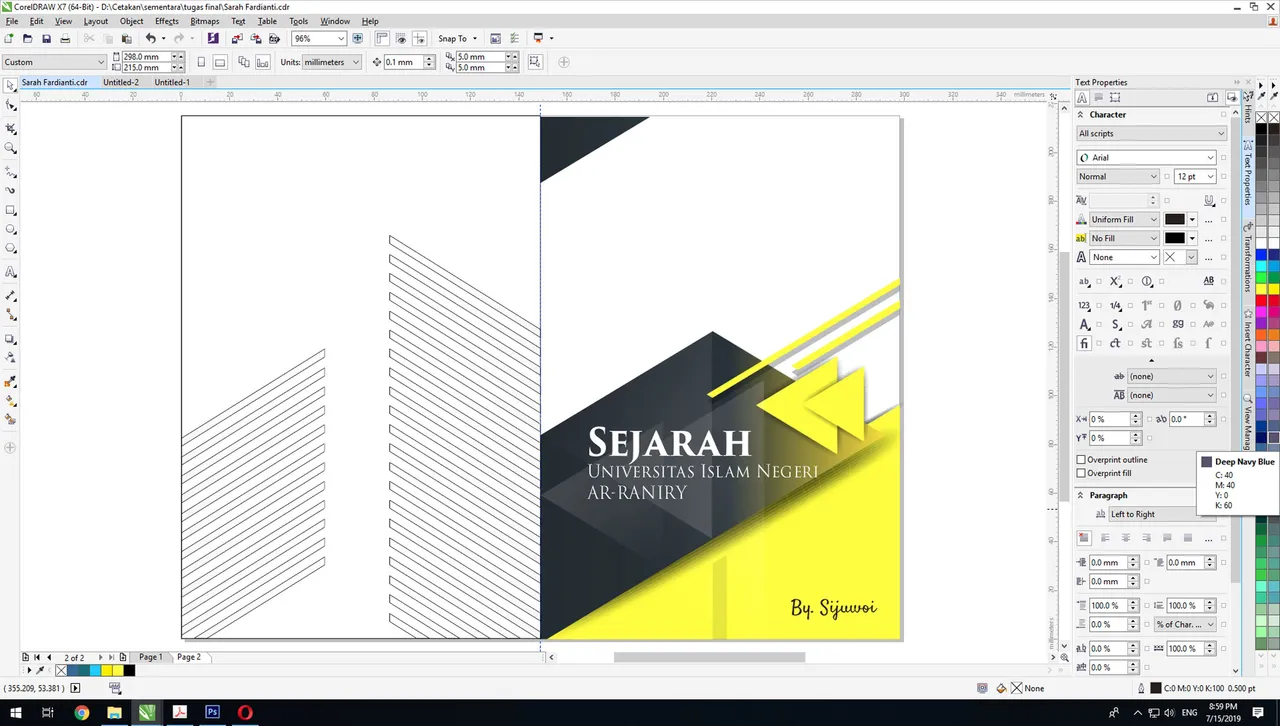This screenshot has height=726, width=1280.
Task: Open the All scripts dropdown
Action: click(x=1221, y=133)
